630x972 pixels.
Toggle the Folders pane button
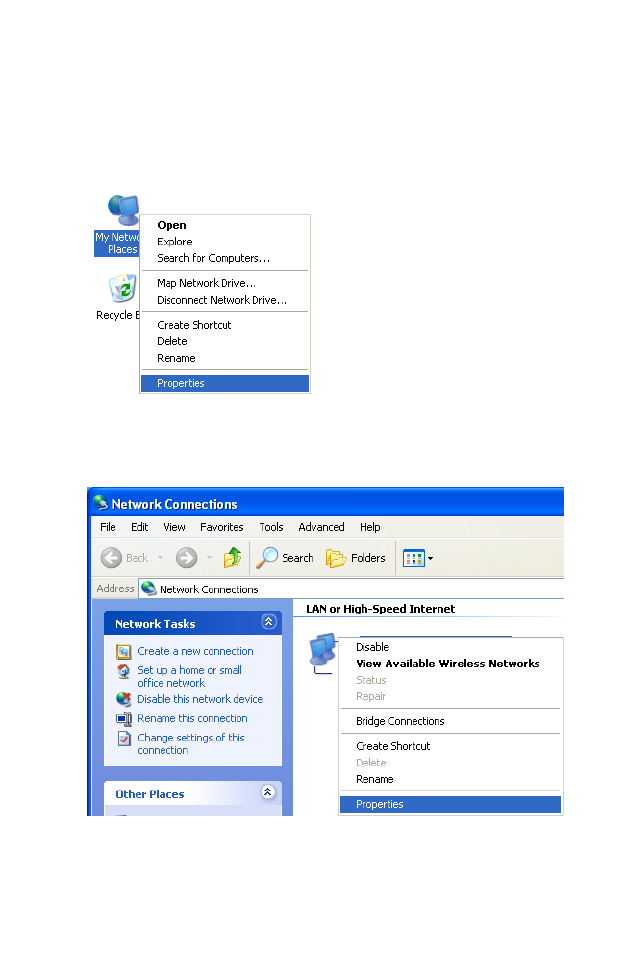pos(356,558)
